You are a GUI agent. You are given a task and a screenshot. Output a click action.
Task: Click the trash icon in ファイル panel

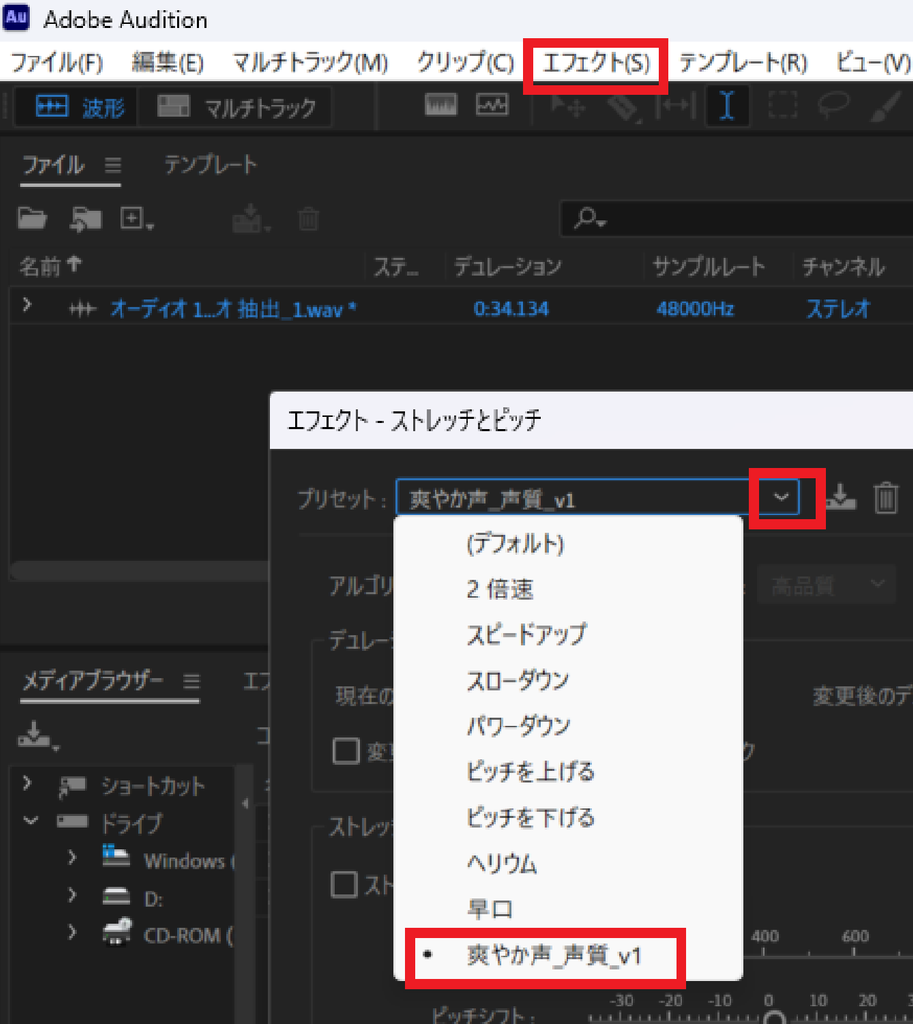[x=308, y=219]
